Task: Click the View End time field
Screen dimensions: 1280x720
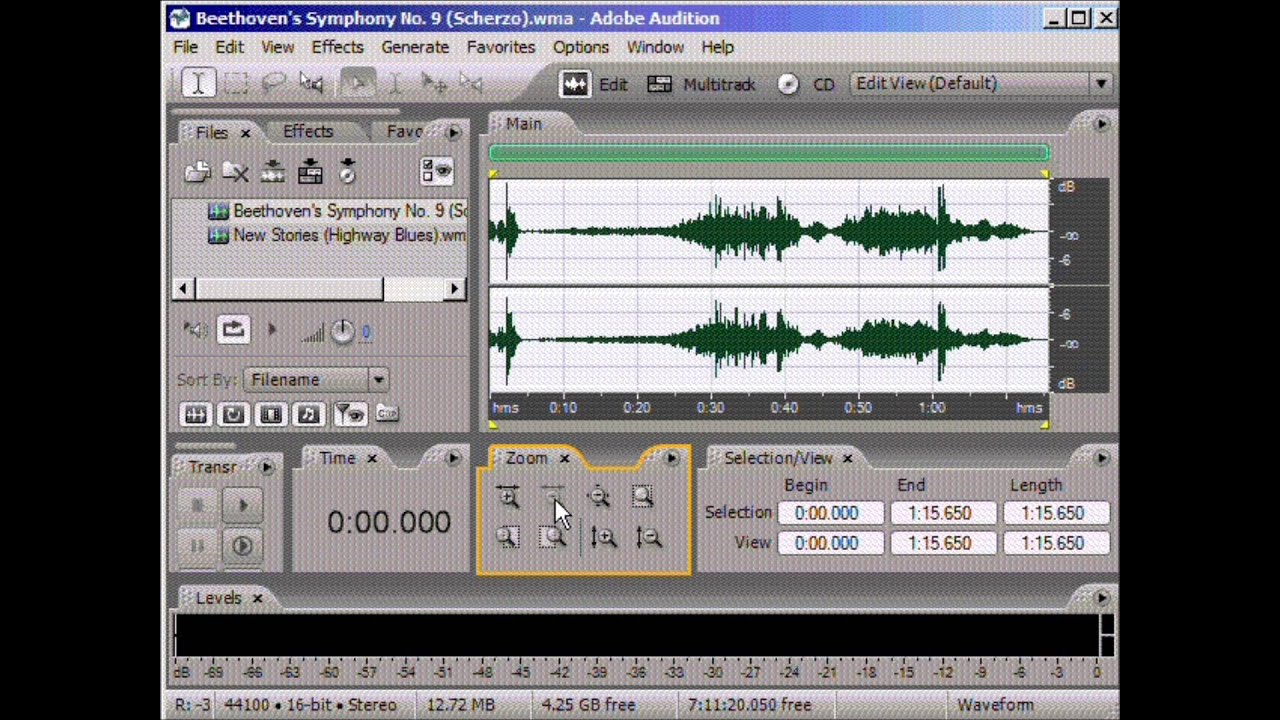Action: (943, 543)
